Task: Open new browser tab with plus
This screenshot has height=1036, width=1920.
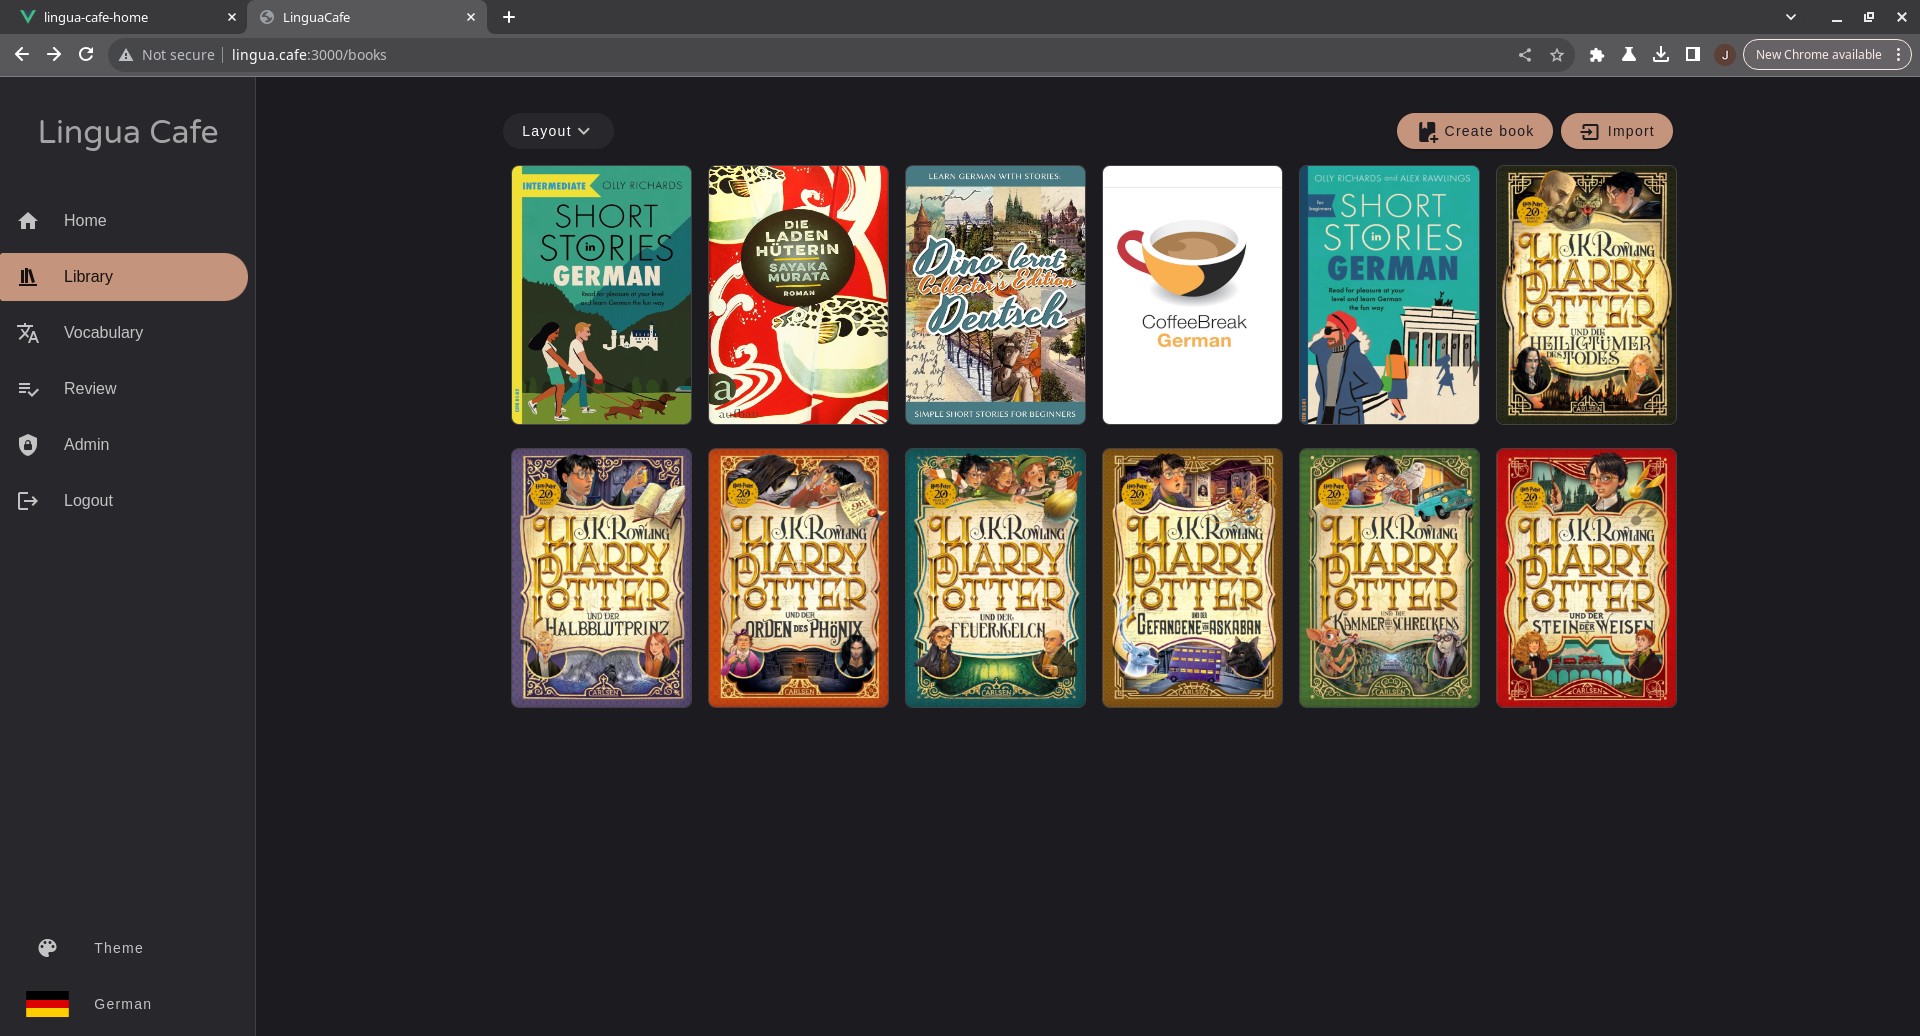Action: tap(509, 17)
